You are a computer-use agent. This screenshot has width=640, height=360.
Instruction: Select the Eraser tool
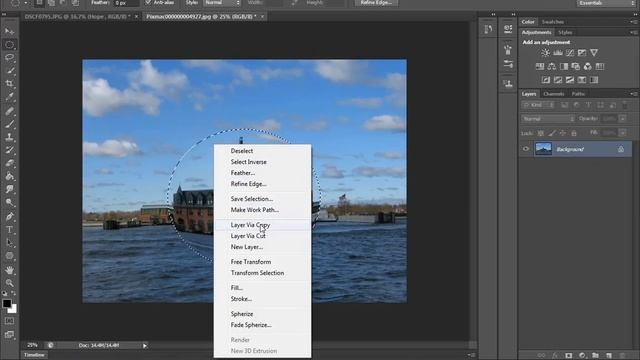coord(9,163)
